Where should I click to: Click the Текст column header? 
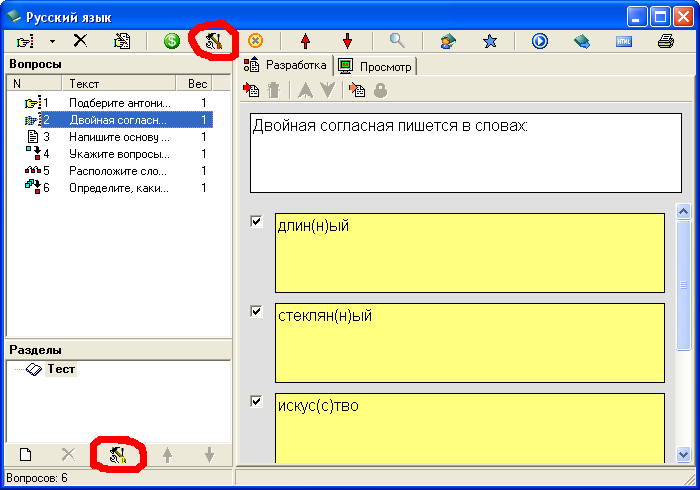click(118, 84)
